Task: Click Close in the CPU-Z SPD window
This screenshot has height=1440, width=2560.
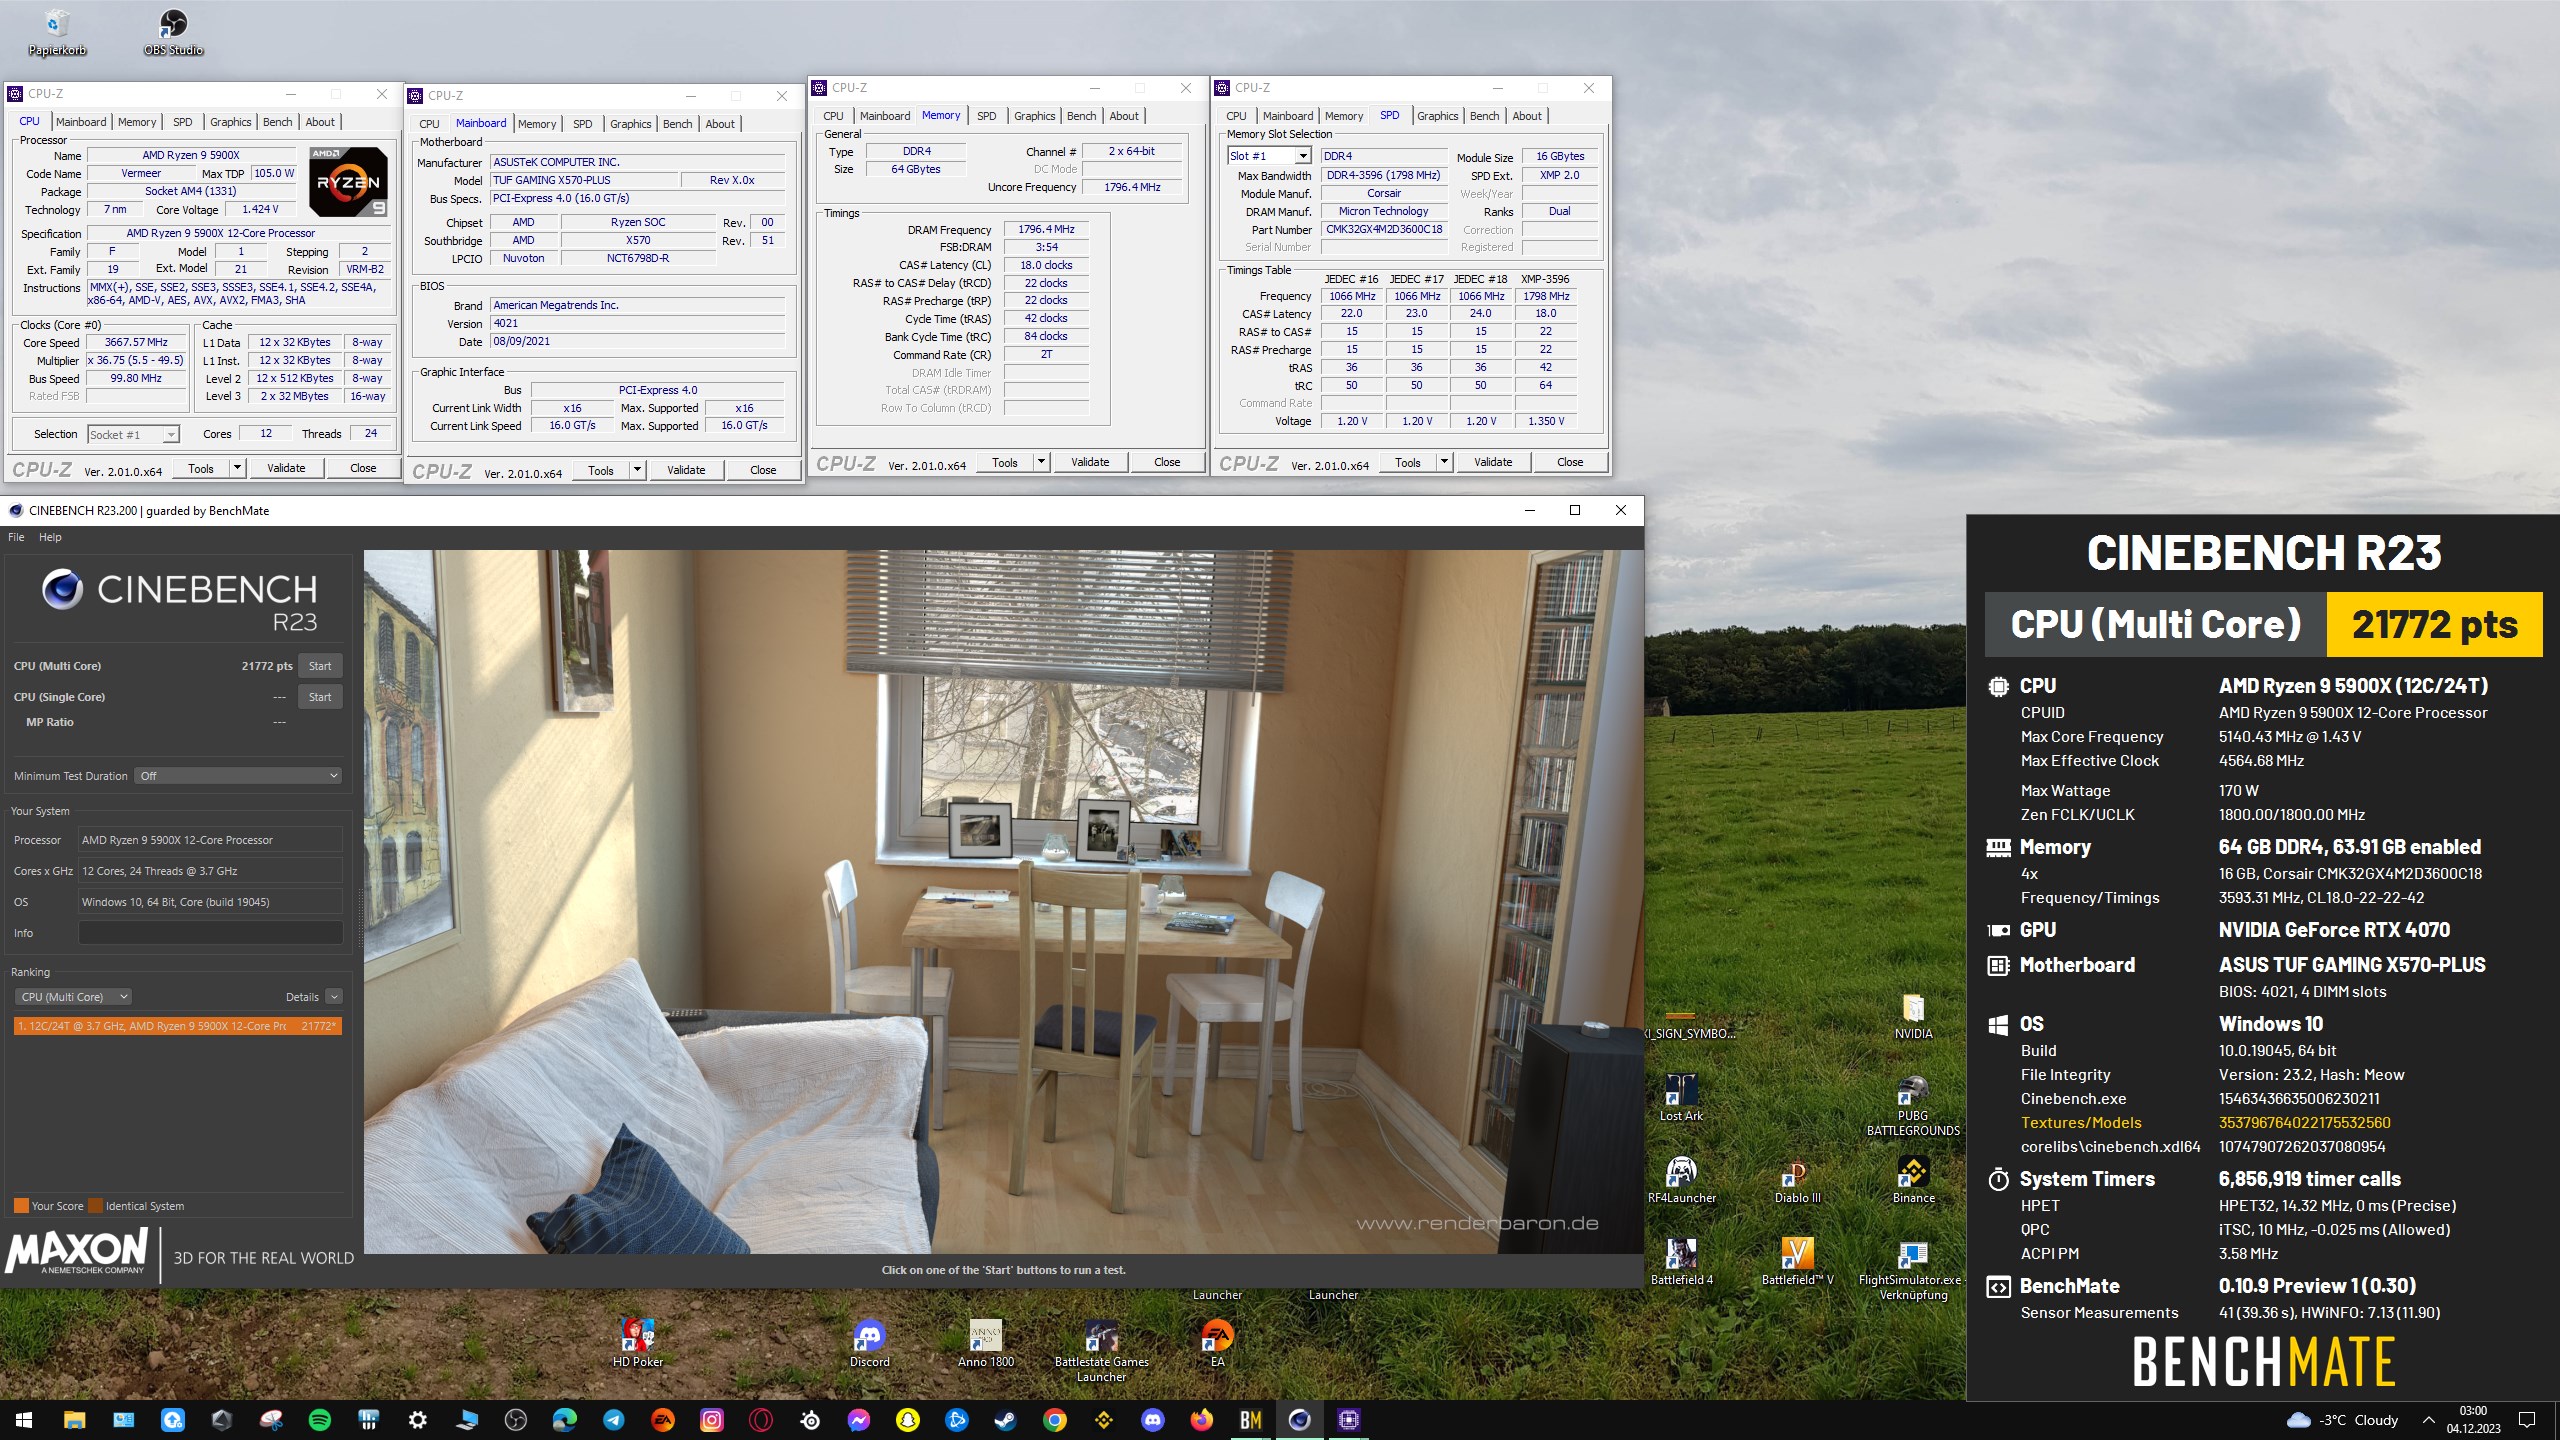Action: pyautogui.click(x=1570, y=462)
